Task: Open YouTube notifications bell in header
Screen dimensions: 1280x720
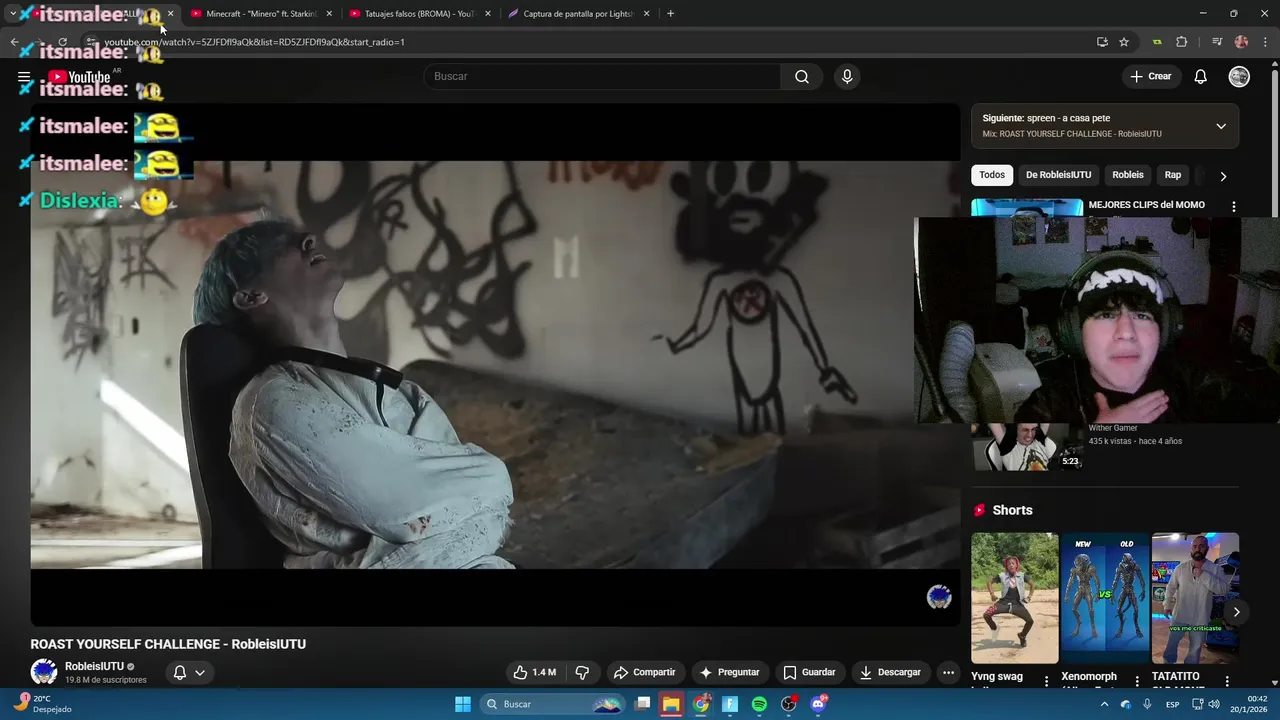Action: pyautogui.click(x=1201, y=77)
